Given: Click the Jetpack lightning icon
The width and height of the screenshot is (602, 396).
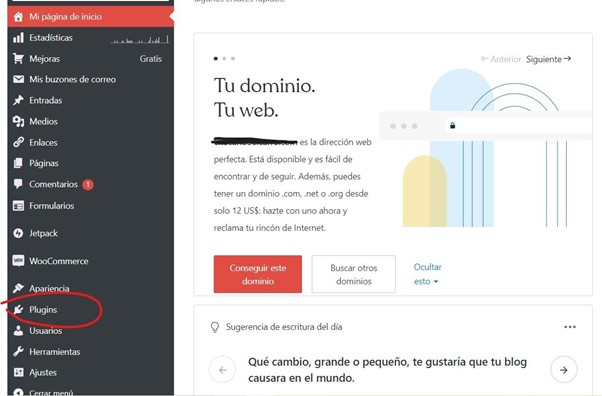Looking at the screenshot, I should click(x=18, y=233).
